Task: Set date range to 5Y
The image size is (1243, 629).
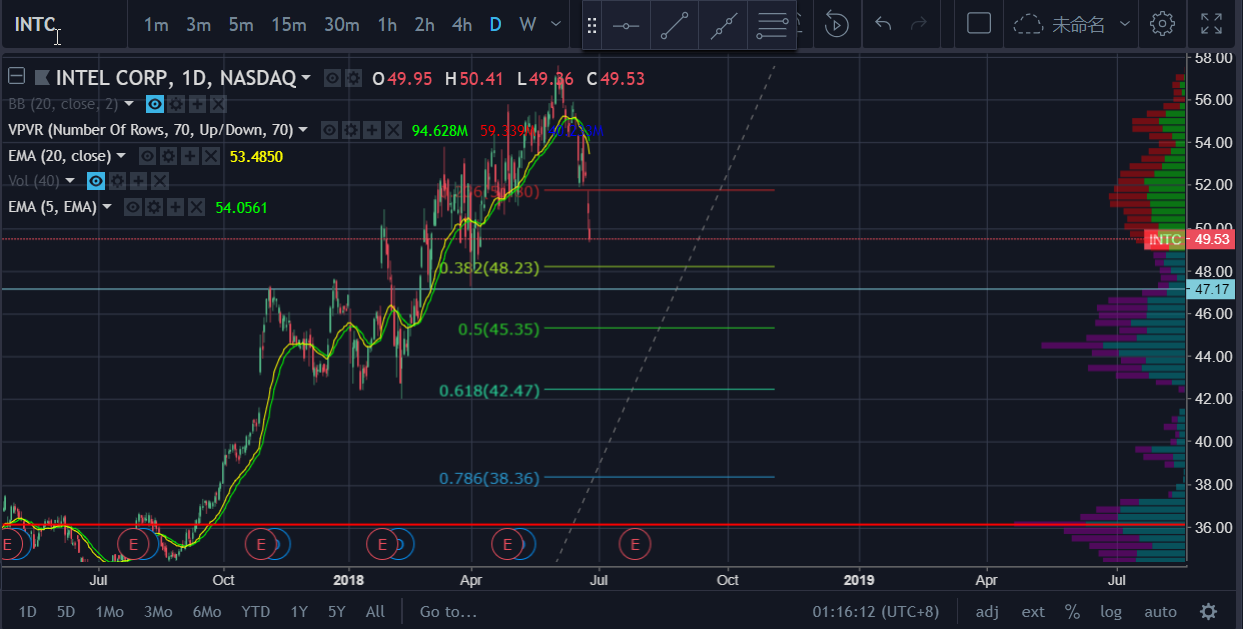Action: 337,611
